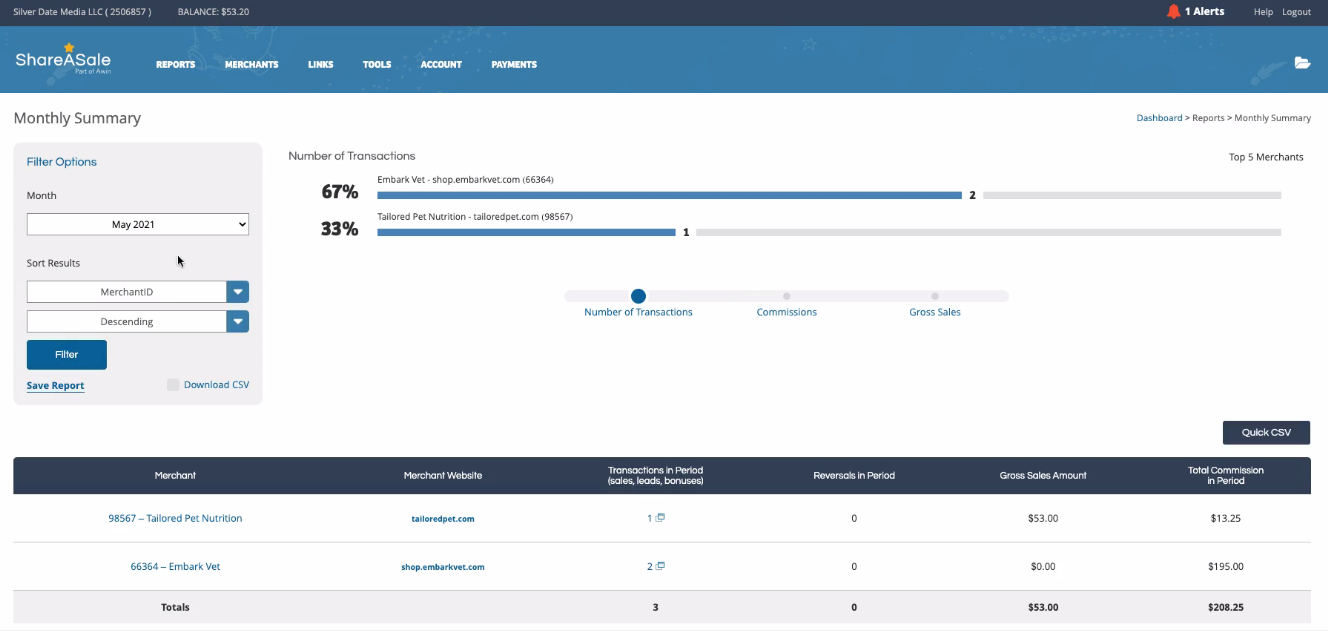The height and width of the screenshot is (631, 1328).
Task: Open 98567 – Tailored Pet Nutrition merchant link
Action: click(175, 518)
